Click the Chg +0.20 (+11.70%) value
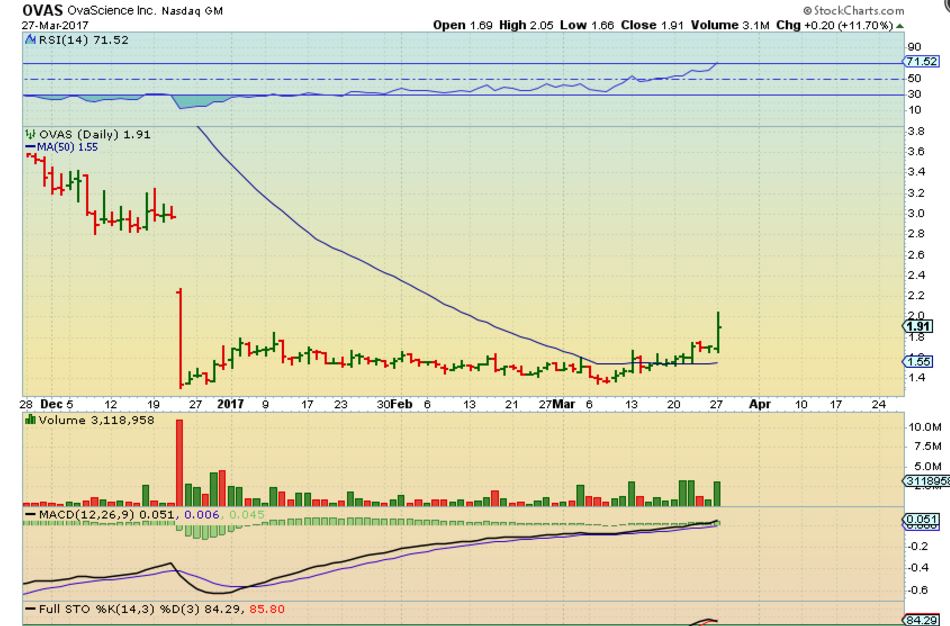Screen dimensions: 950x626 tap(834, 25)
